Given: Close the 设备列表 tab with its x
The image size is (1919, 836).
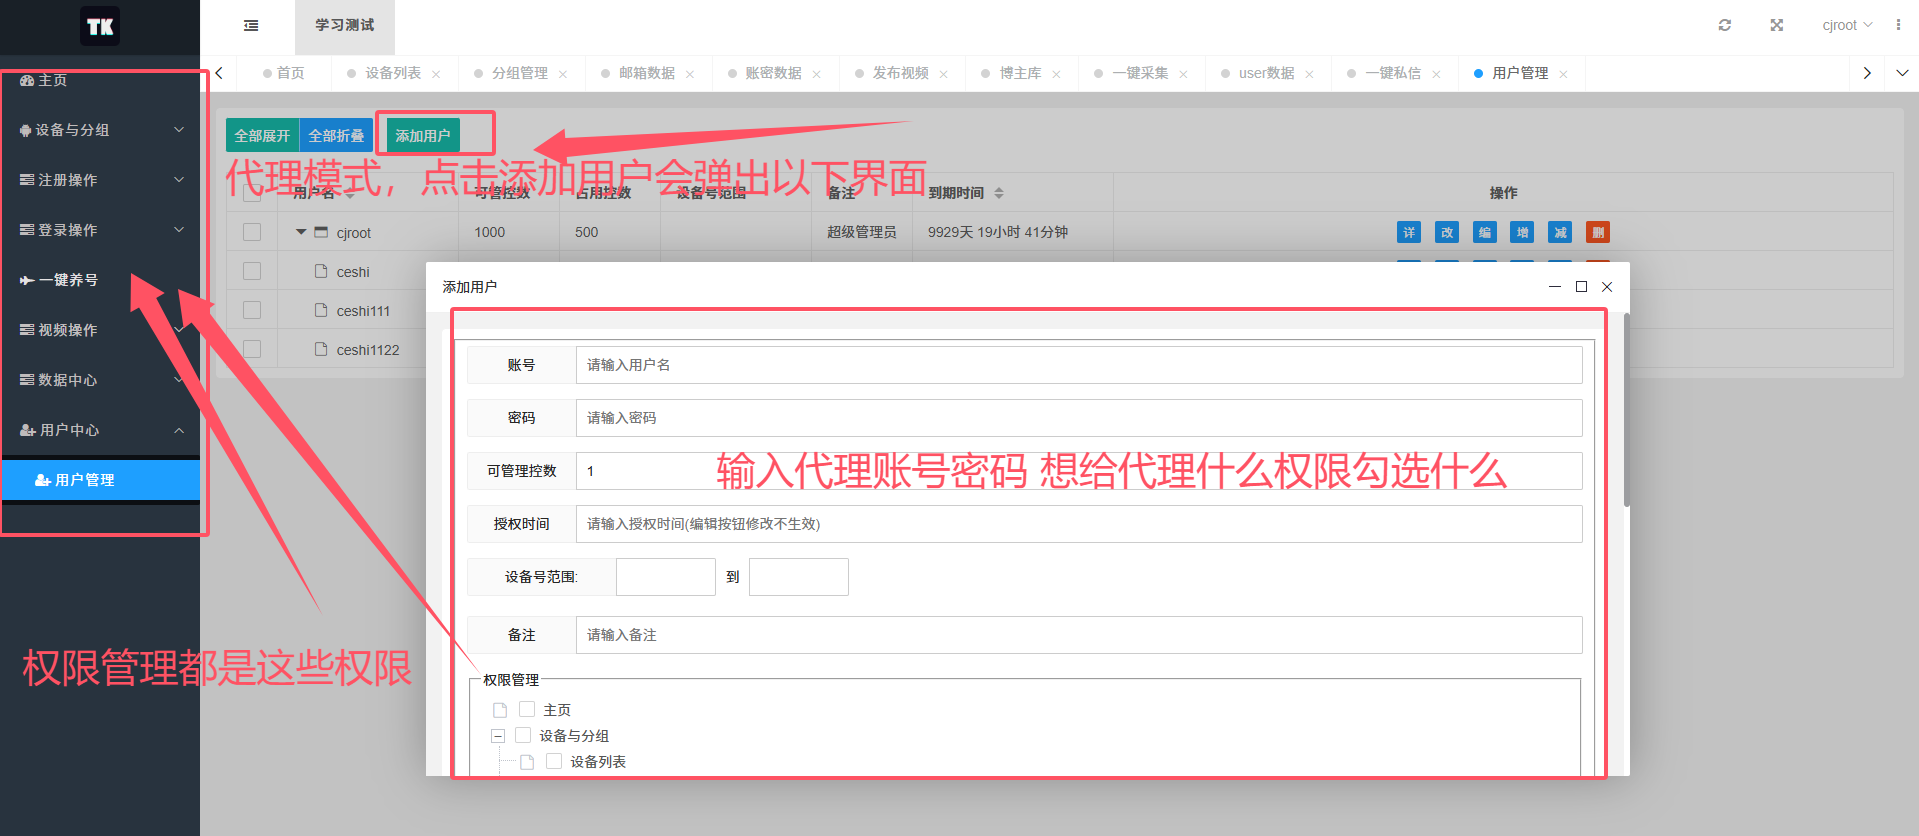Looking at the screenshot, I should tap(436, 74).
